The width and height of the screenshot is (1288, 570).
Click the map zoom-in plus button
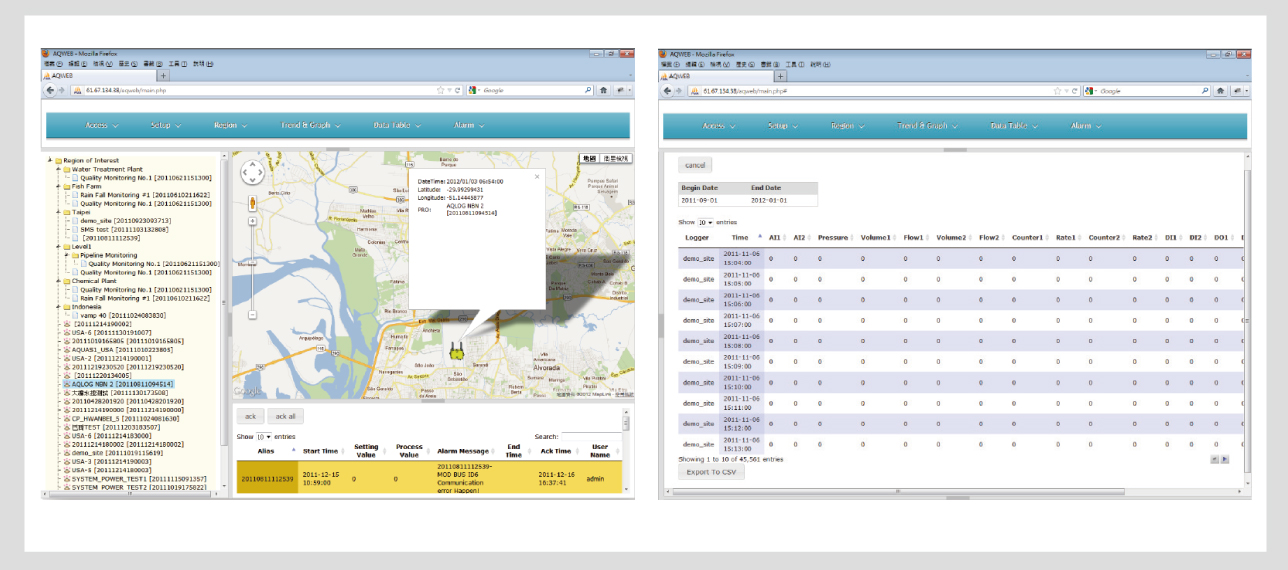(253, 222)
